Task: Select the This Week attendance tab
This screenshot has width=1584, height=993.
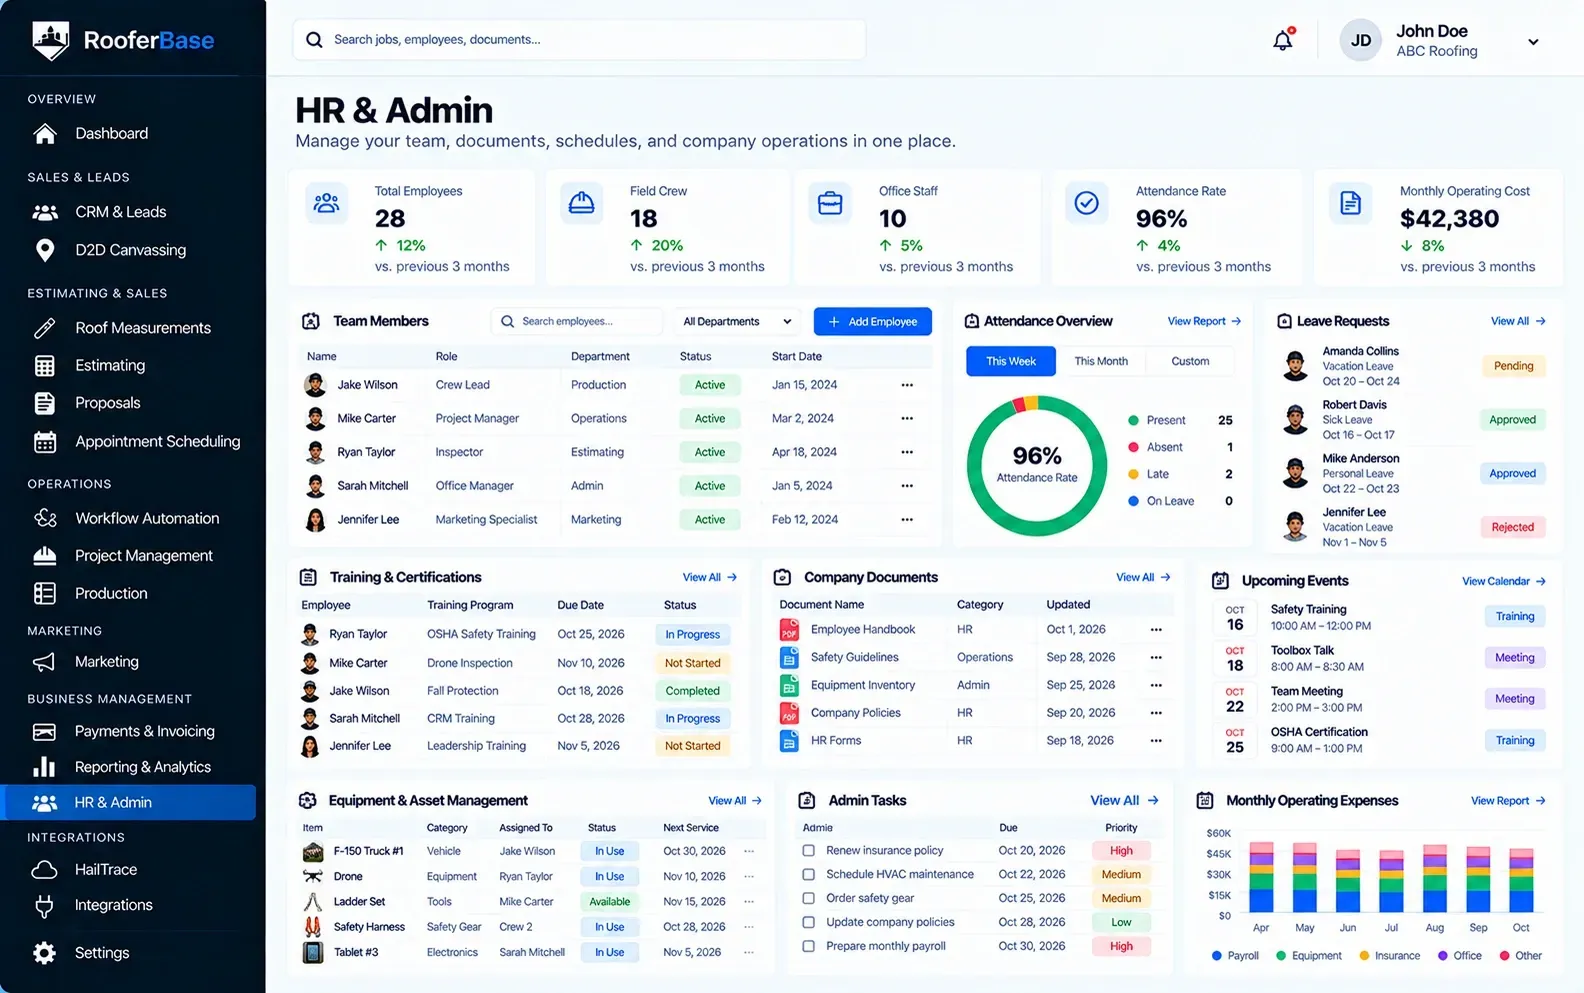Action: (x=1011, y=362)
